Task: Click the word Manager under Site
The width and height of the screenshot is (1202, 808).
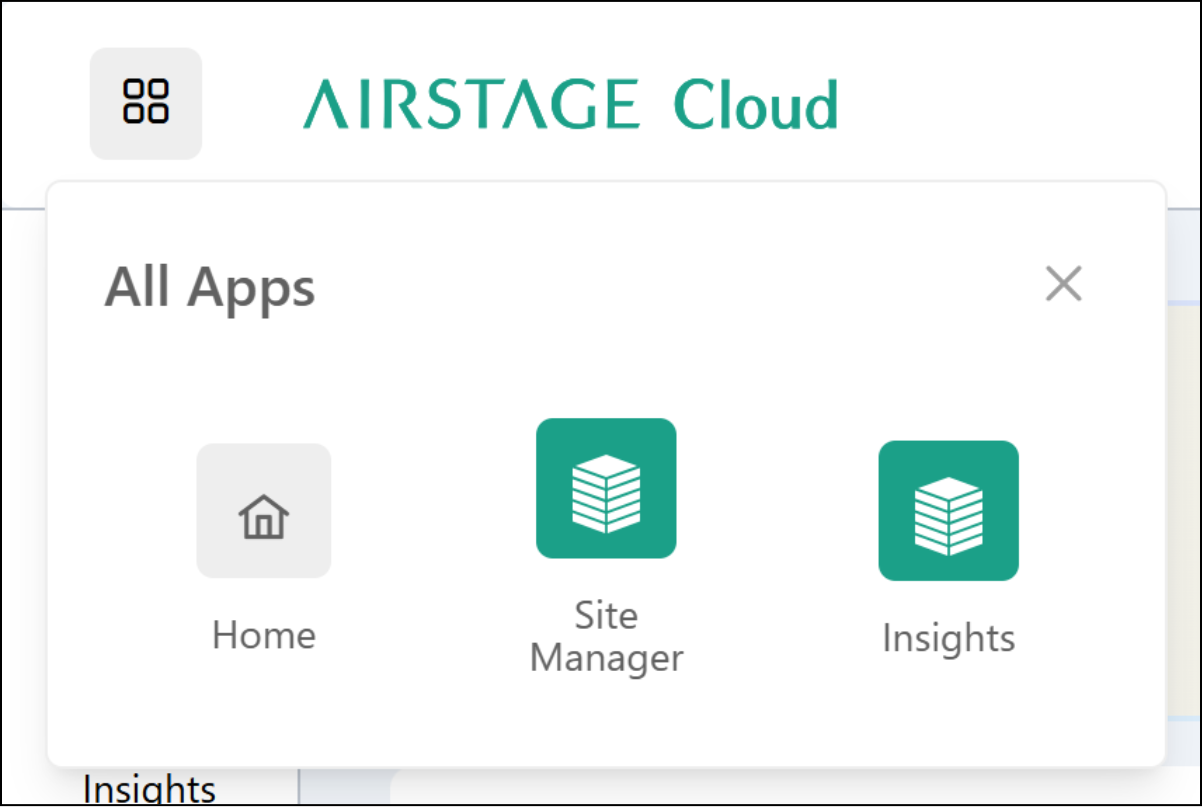Action: click(606, 659)
